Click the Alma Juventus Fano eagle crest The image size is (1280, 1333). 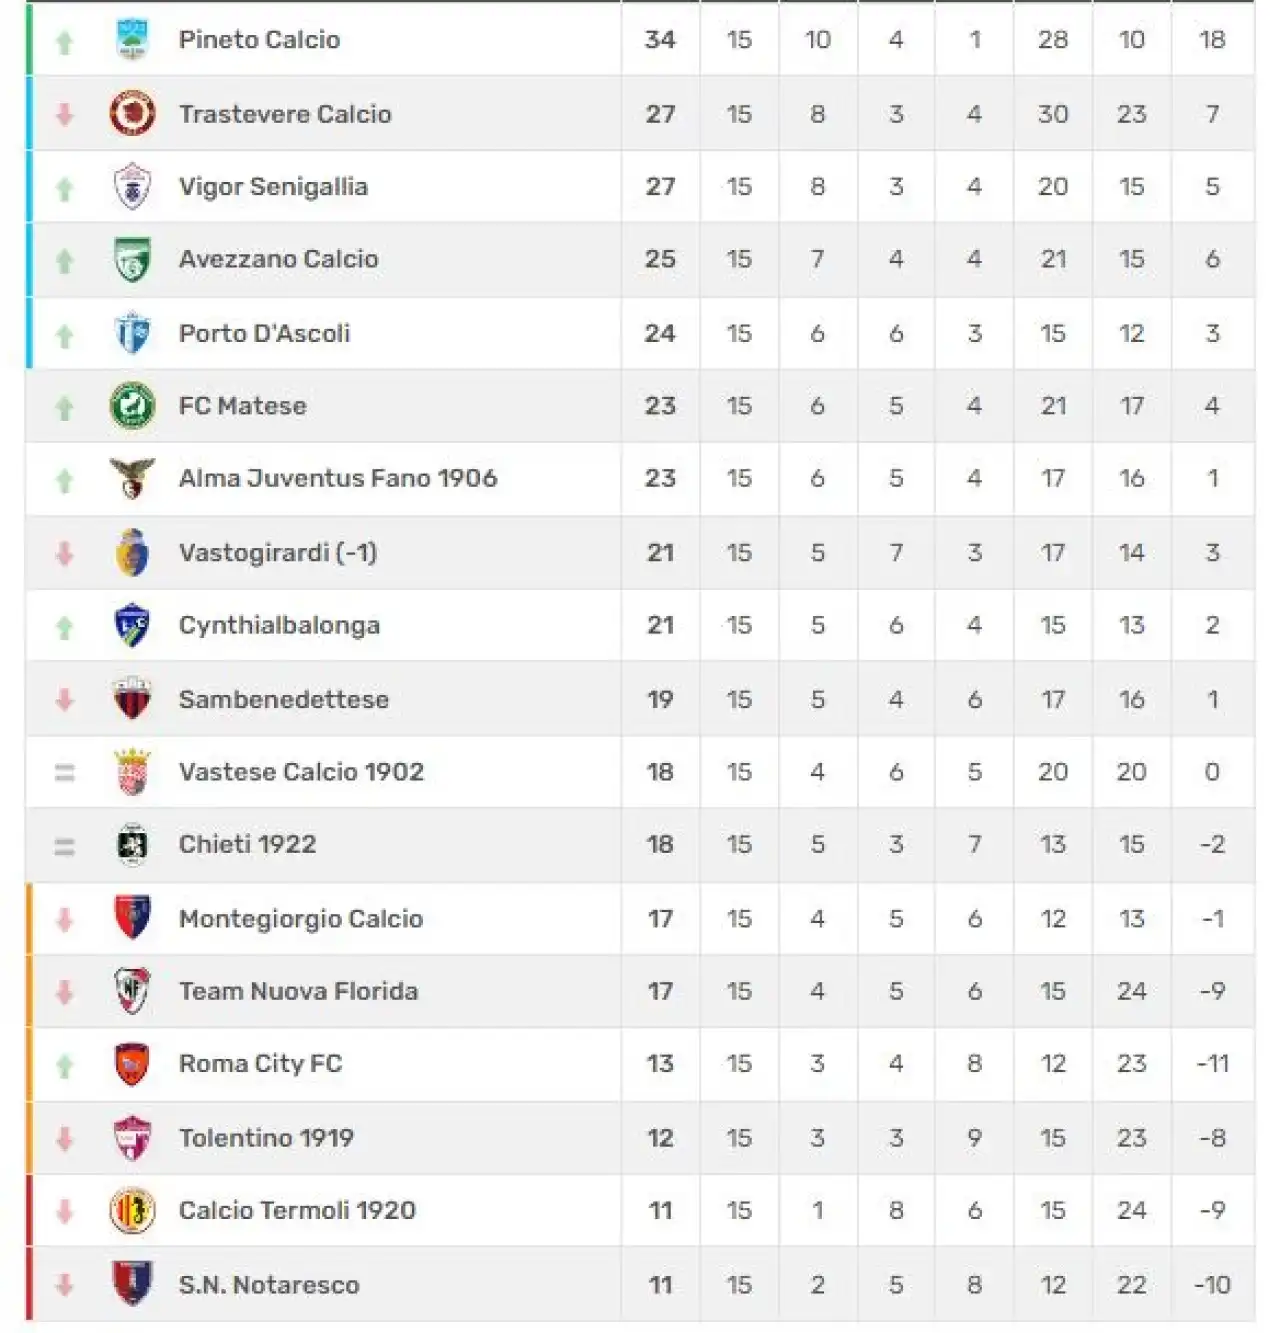click(x=132, y=479)
